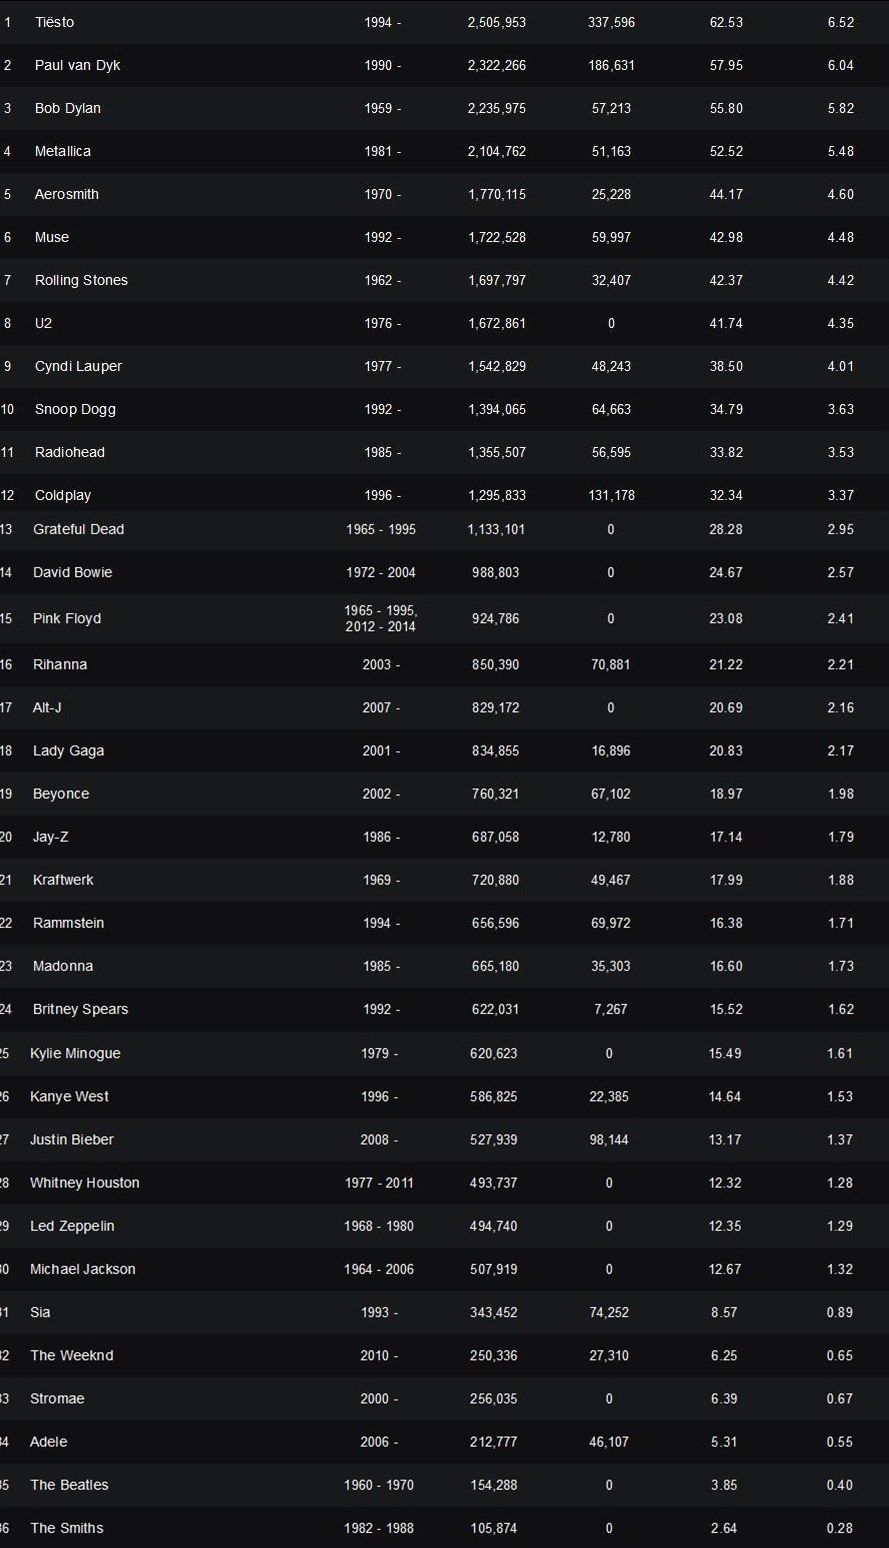
Task: Click The Weeknd artist name
Action: 71,1355
